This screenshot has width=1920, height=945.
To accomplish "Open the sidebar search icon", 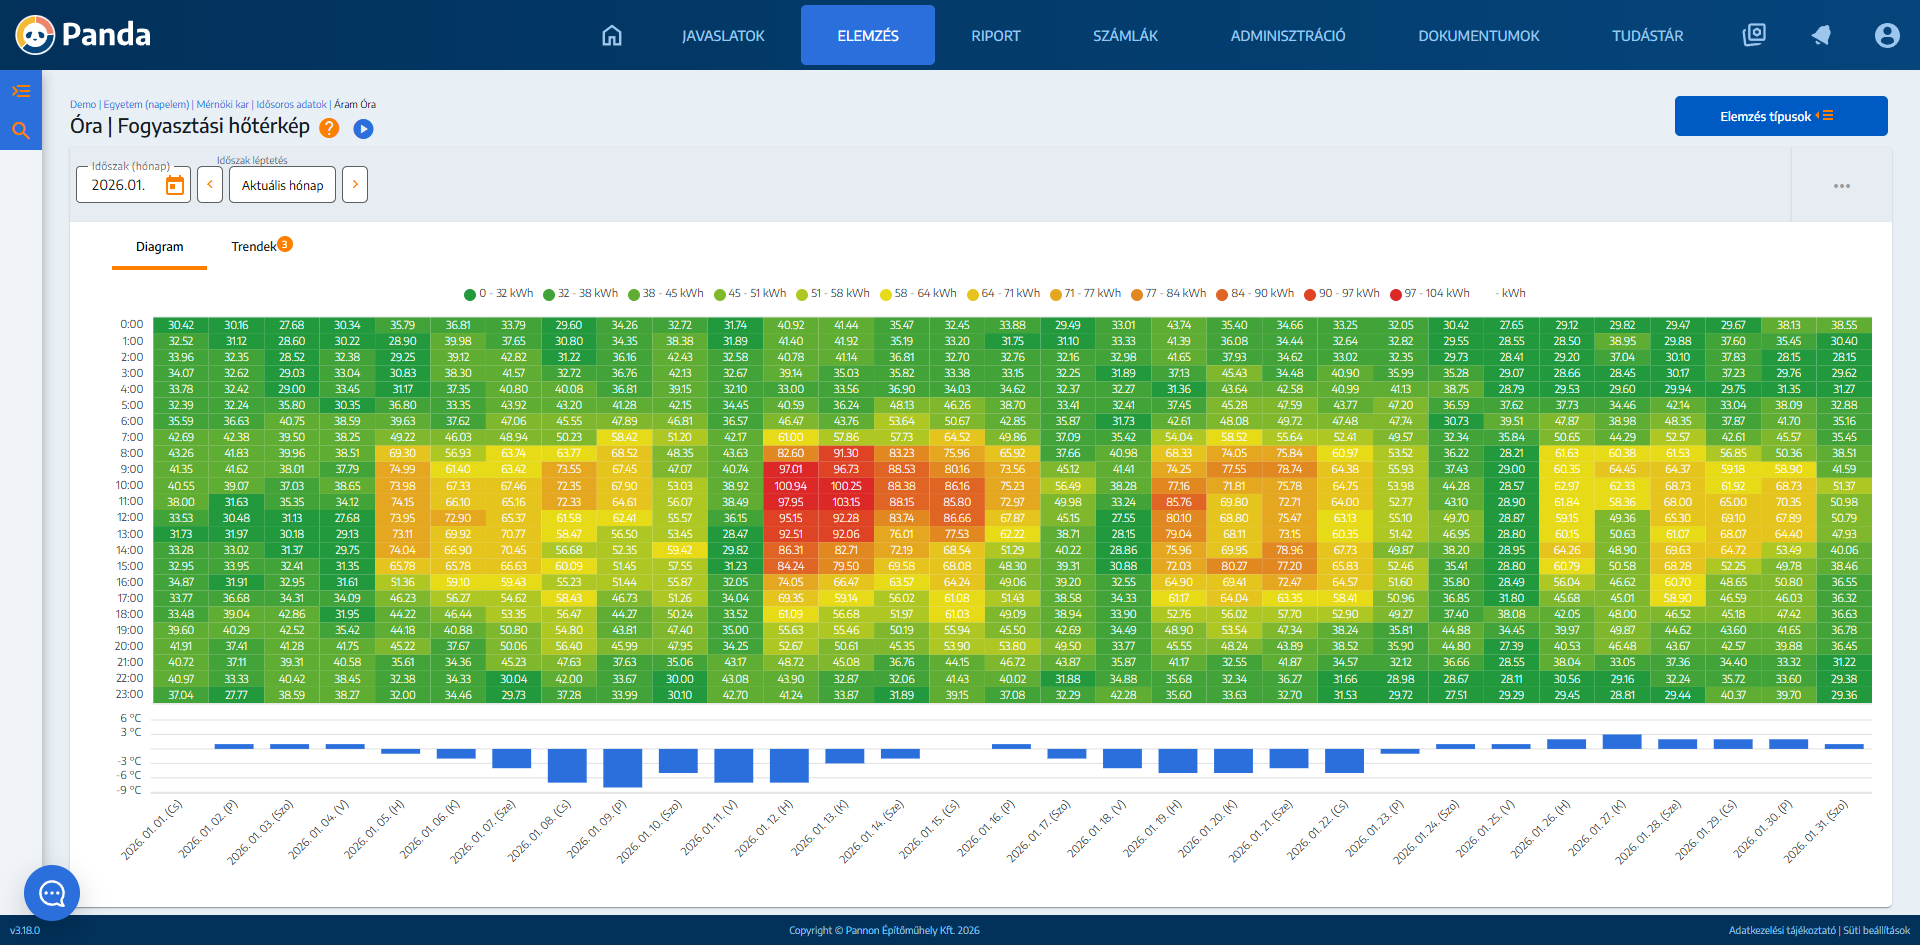I will pyautogui.click(x=21, y=130).
